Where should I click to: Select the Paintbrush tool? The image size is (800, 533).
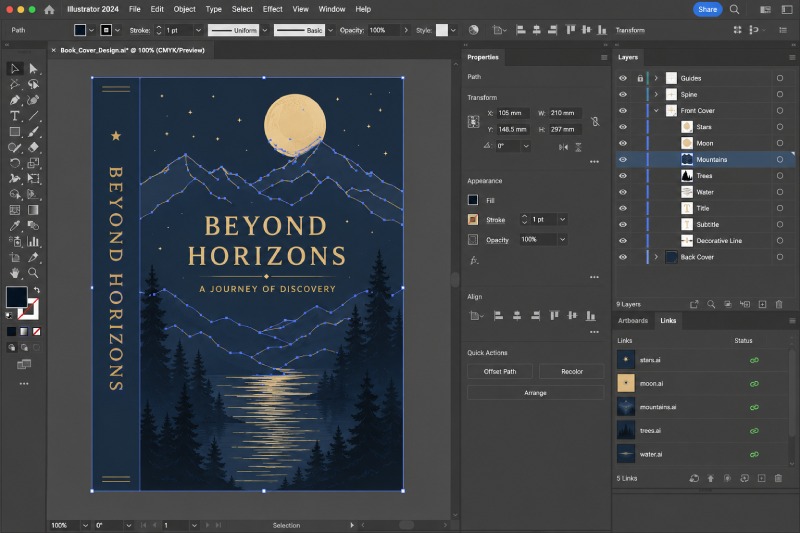[33, 132]
